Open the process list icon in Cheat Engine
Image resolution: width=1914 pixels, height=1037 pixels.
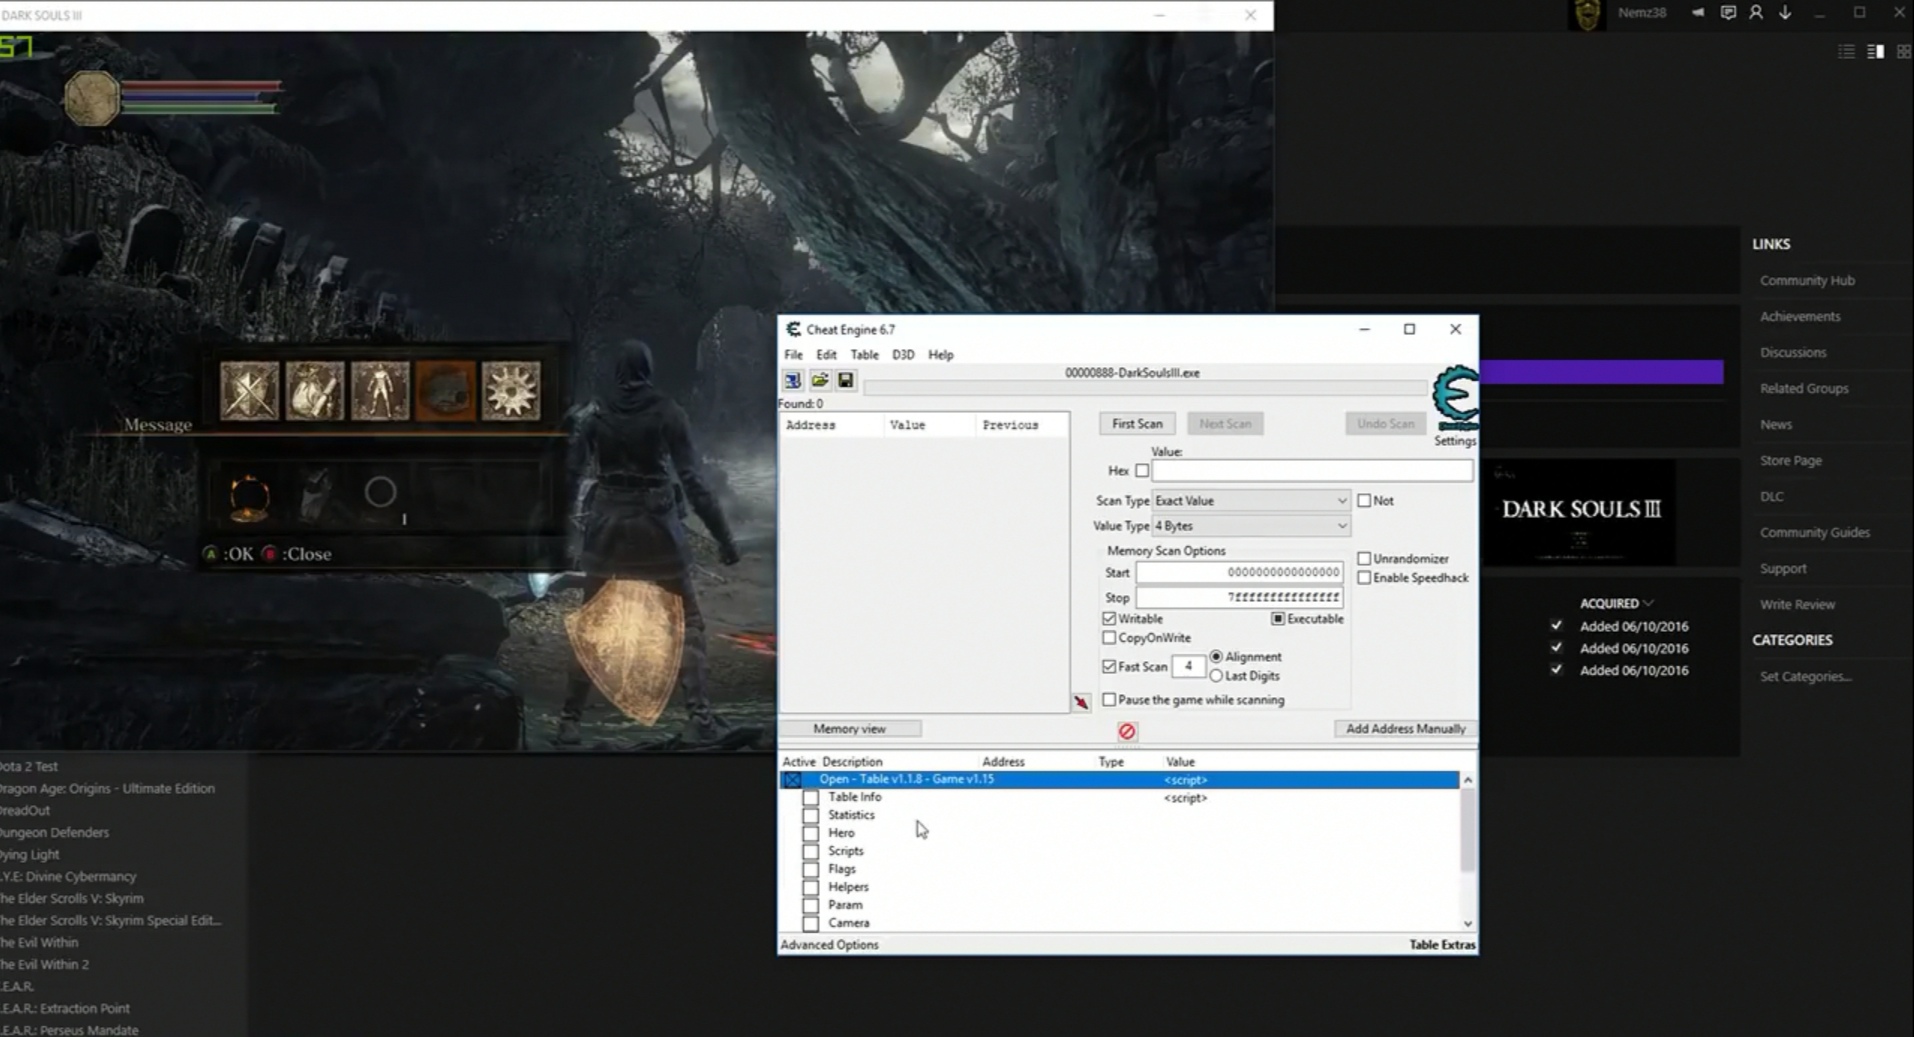(792, 380)
